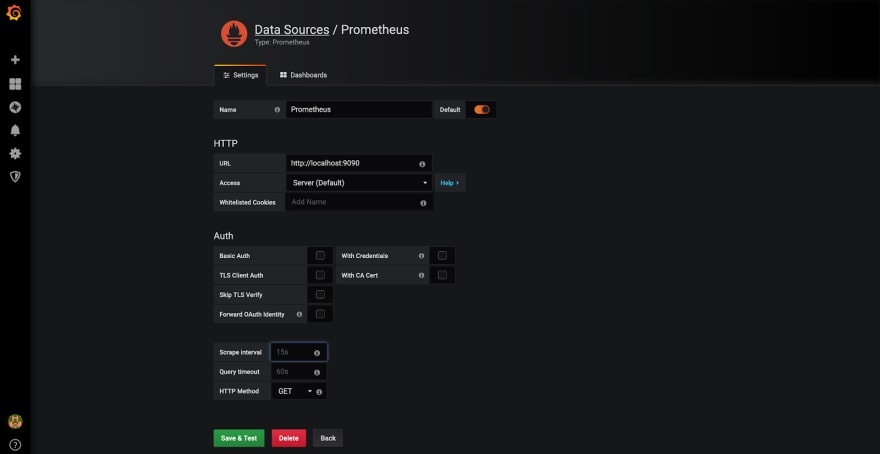Enable the With CA Cert checkbox
Image resolution: width=880 pixels, height=454 pixels.
click(442, 275)
